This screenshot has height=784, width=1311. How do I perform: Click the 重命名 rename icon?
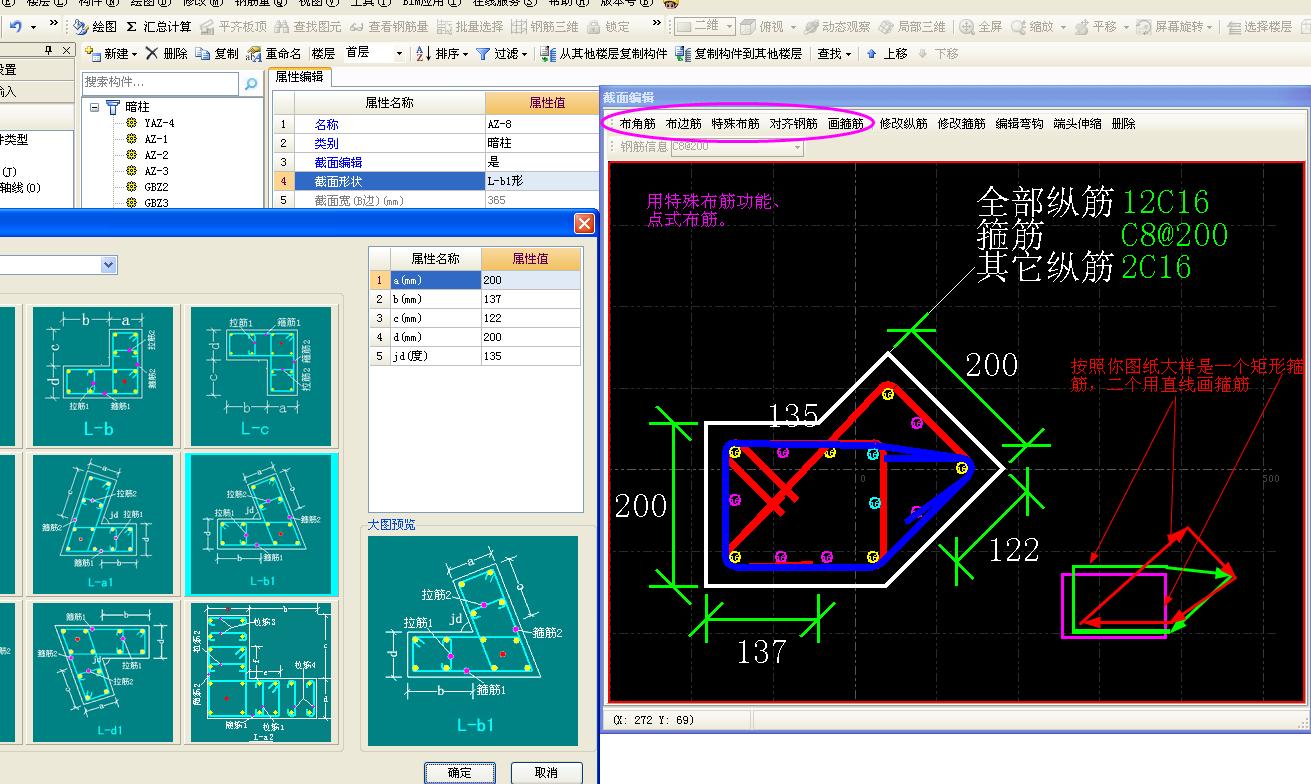(274, 54)
